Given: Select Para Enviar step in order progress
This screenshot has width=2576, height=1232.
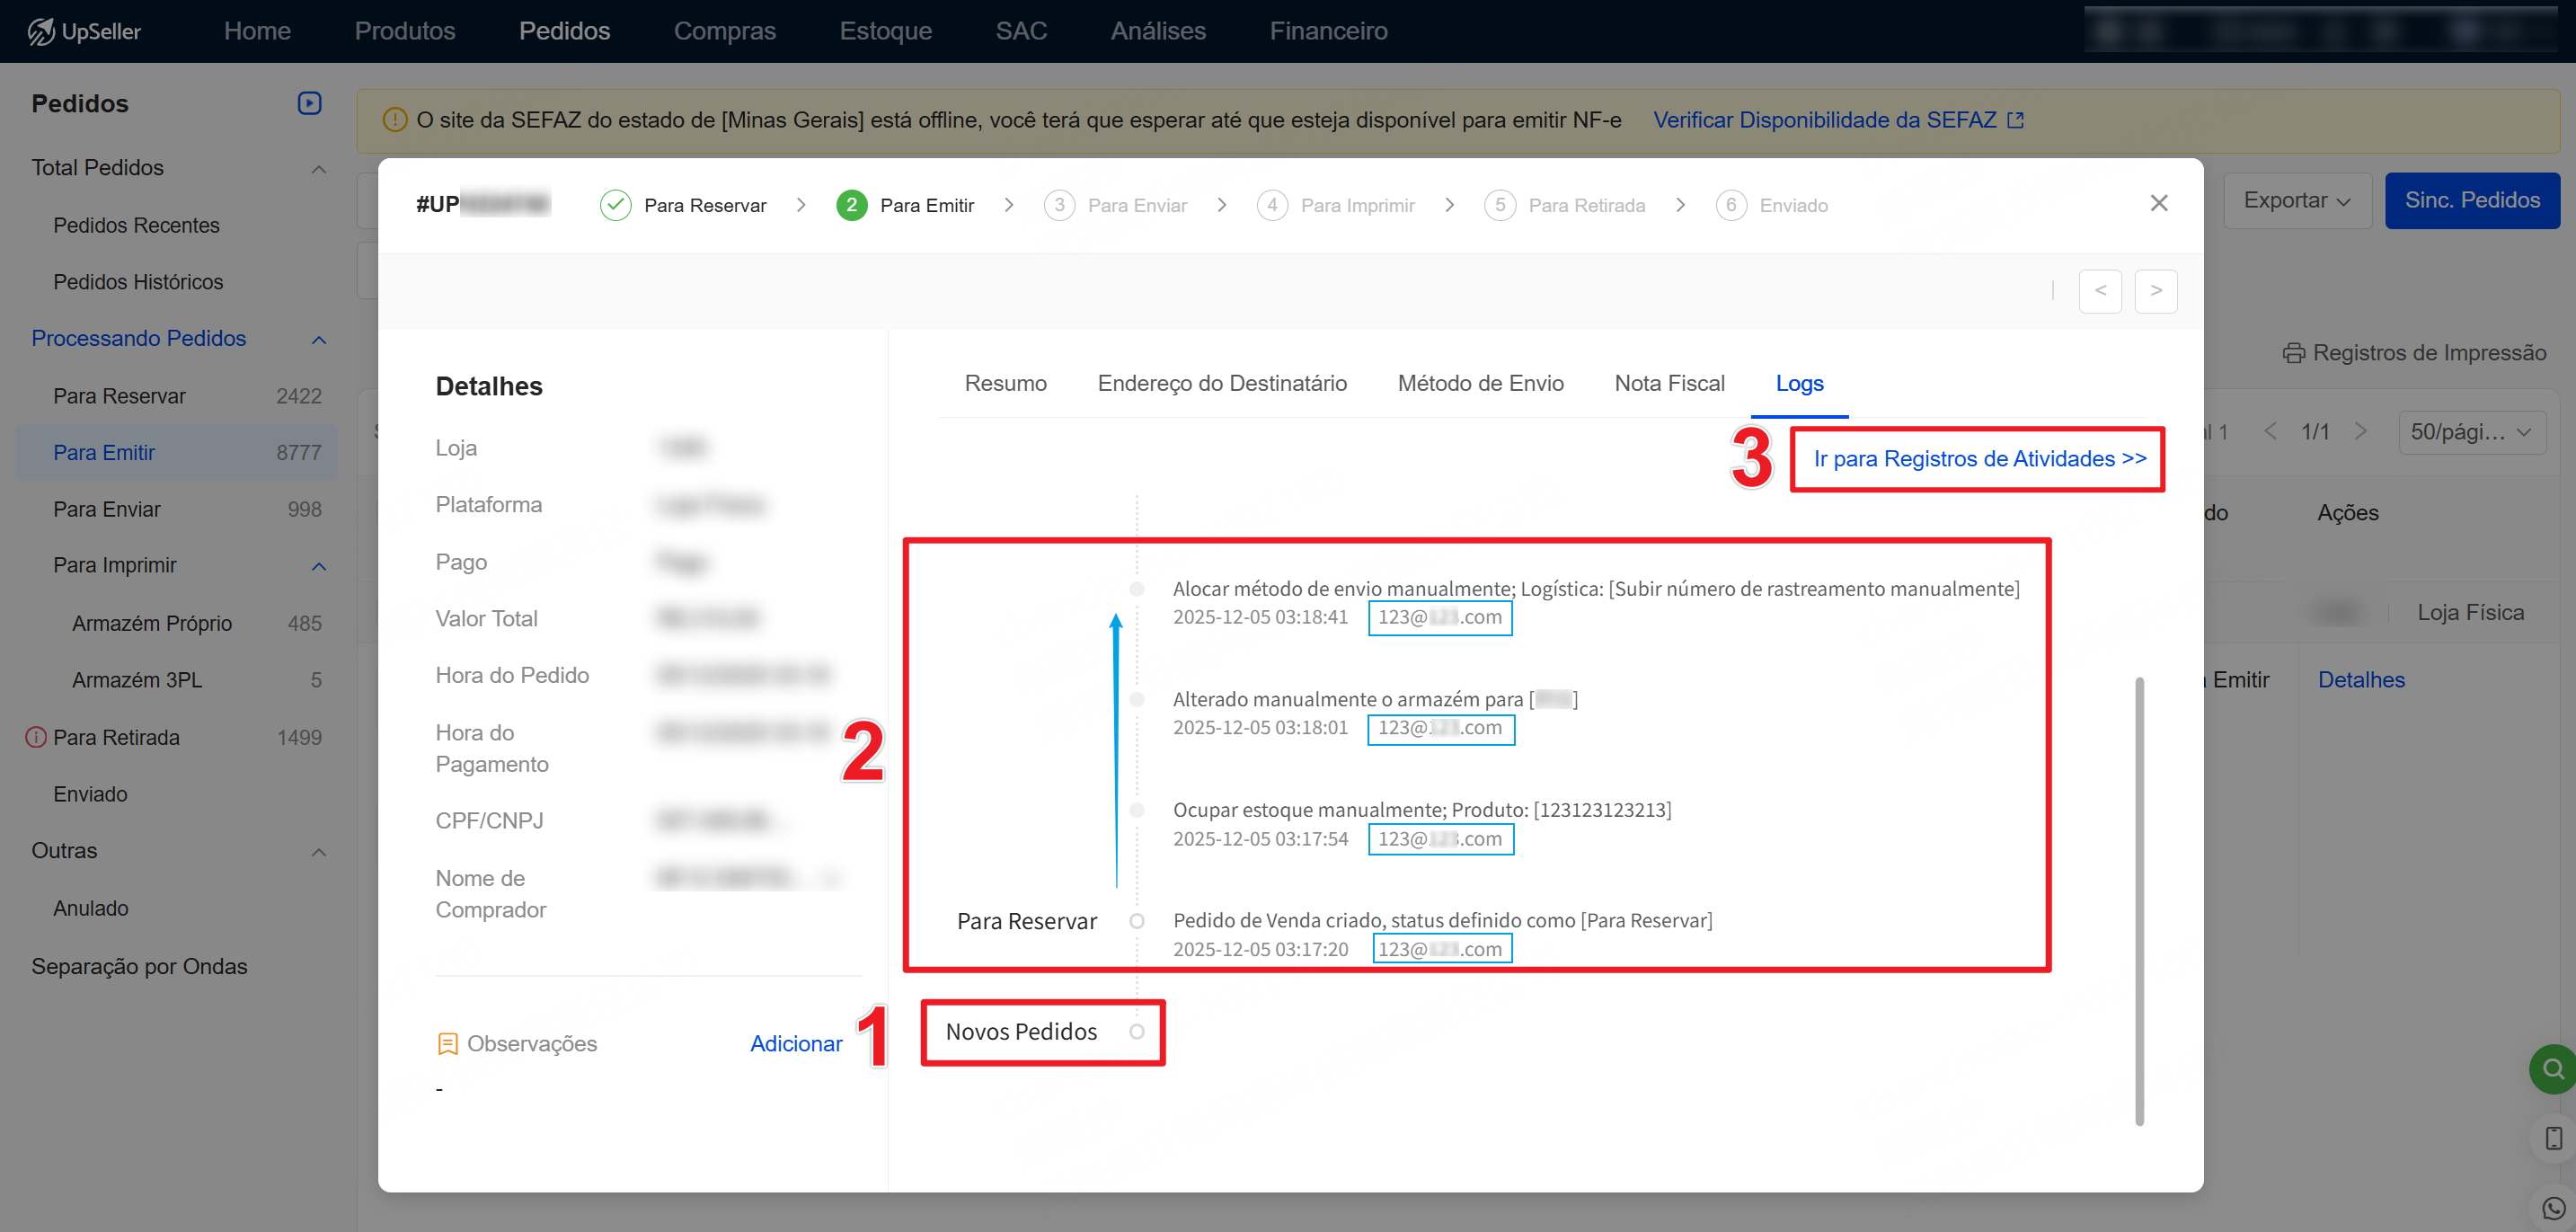Looking at the screenshot, I should pyautogui.click(x=1136, y=205).
